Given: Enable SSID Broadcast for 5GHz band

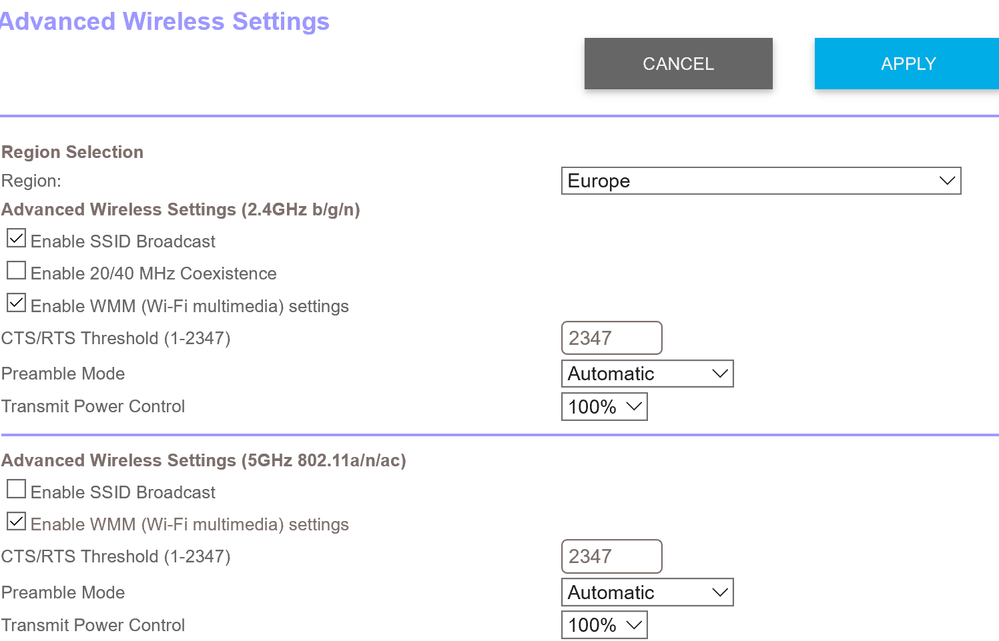Looking at the screenshot, I should pyautogui.click(x=15, y=488).
